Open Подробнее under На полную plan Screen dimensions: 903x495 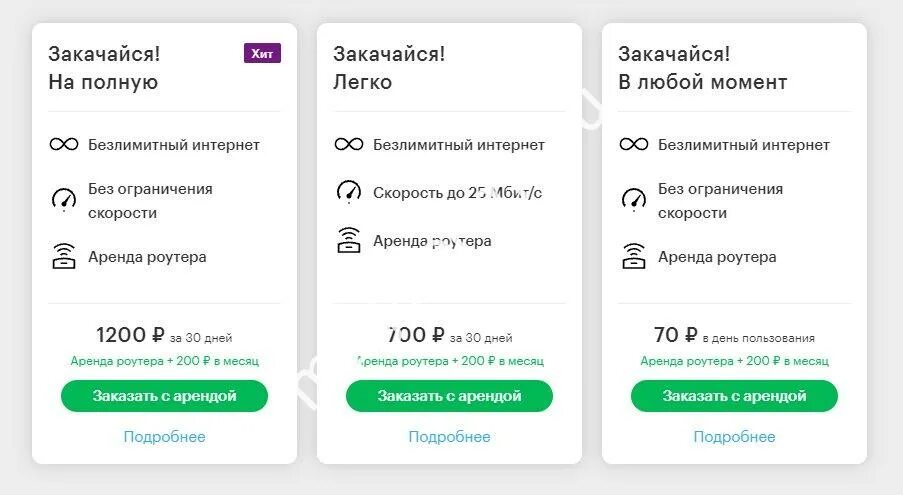(x=165, y=437)
